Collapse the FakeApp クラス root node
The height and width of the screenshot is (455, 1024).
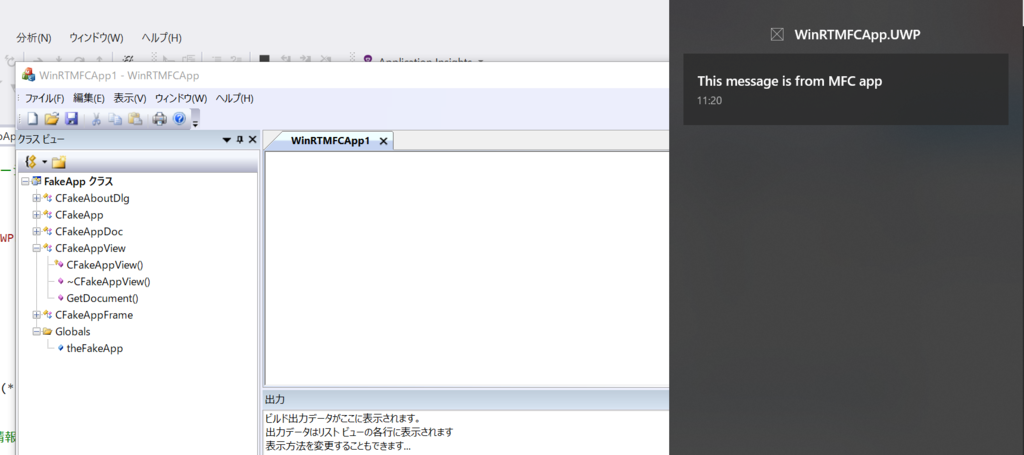[x=25, y=181]
